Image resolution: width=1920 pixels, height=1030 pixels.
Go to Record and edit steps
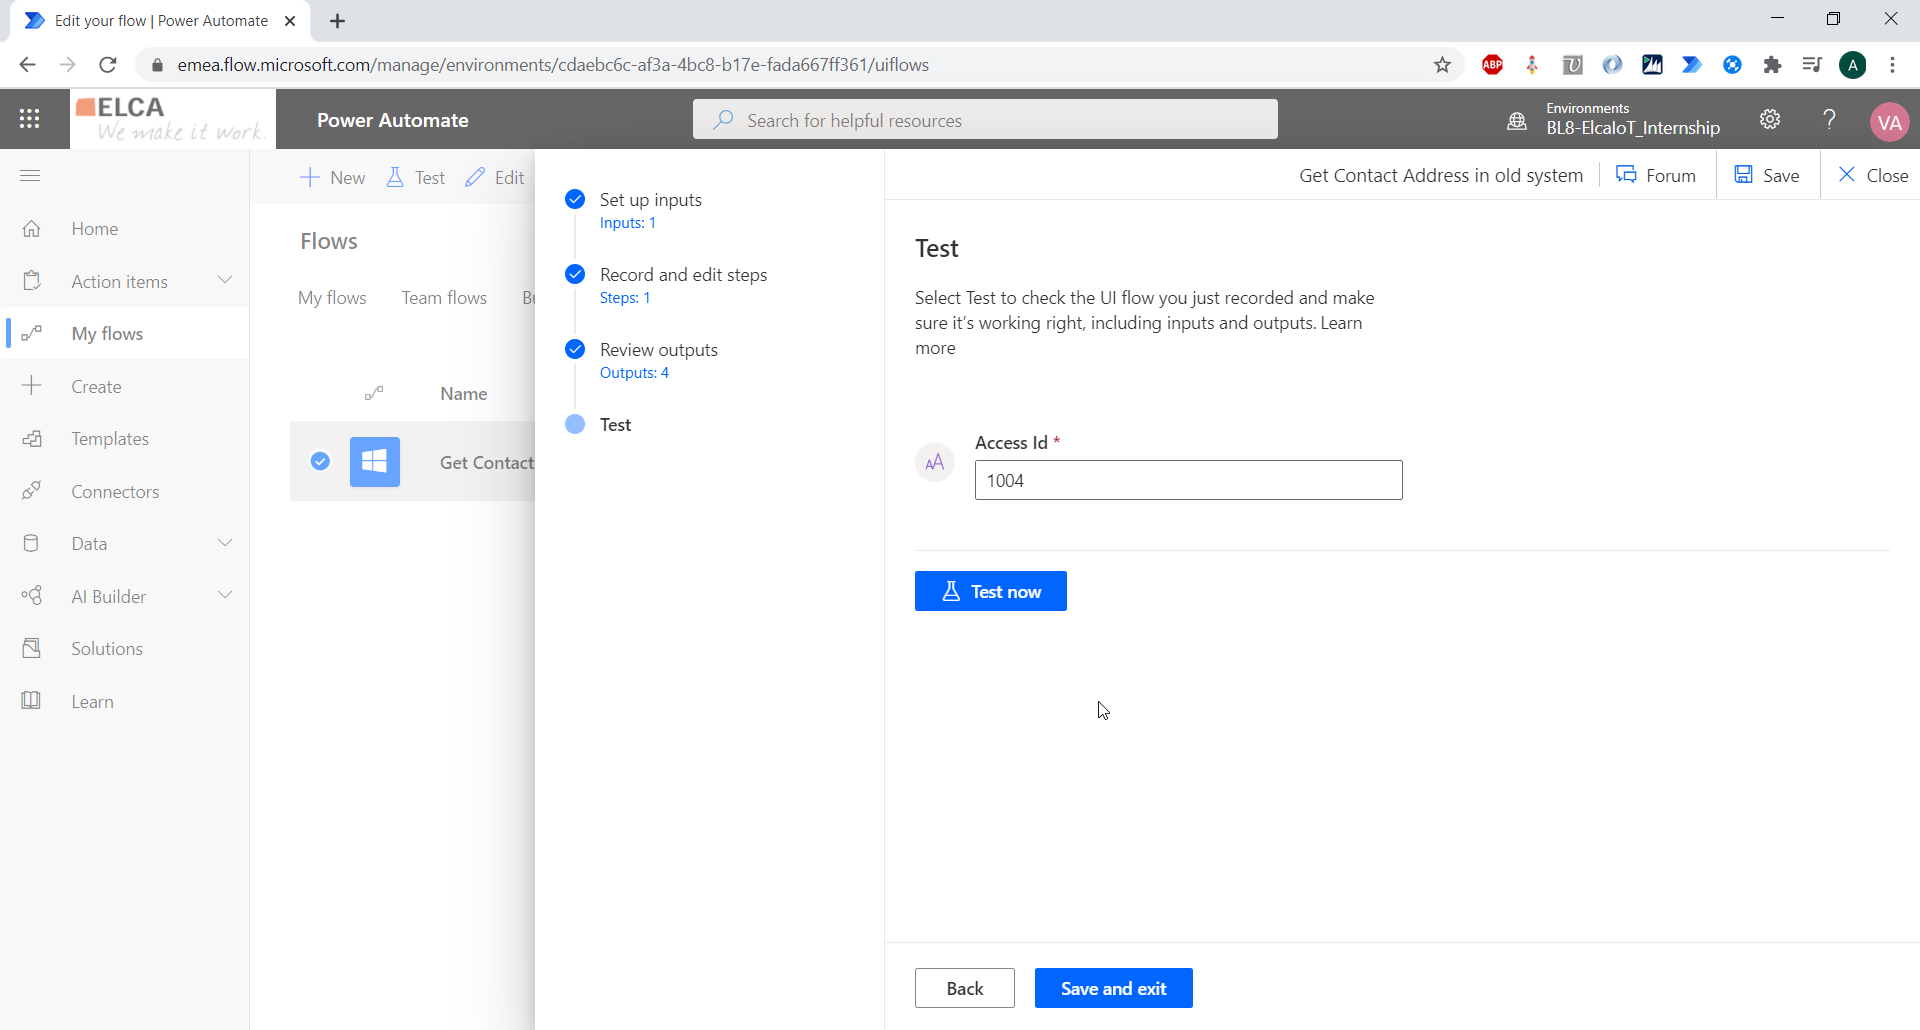[x=684, y=275]
